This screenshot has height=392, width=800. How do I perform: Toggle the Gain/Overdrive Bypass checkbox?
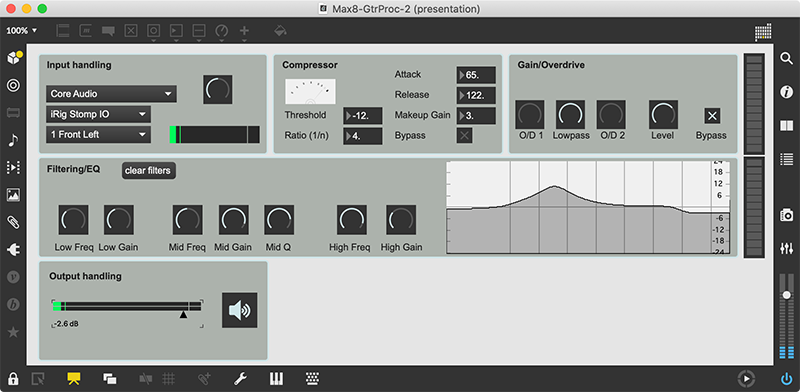coord(712,116)
